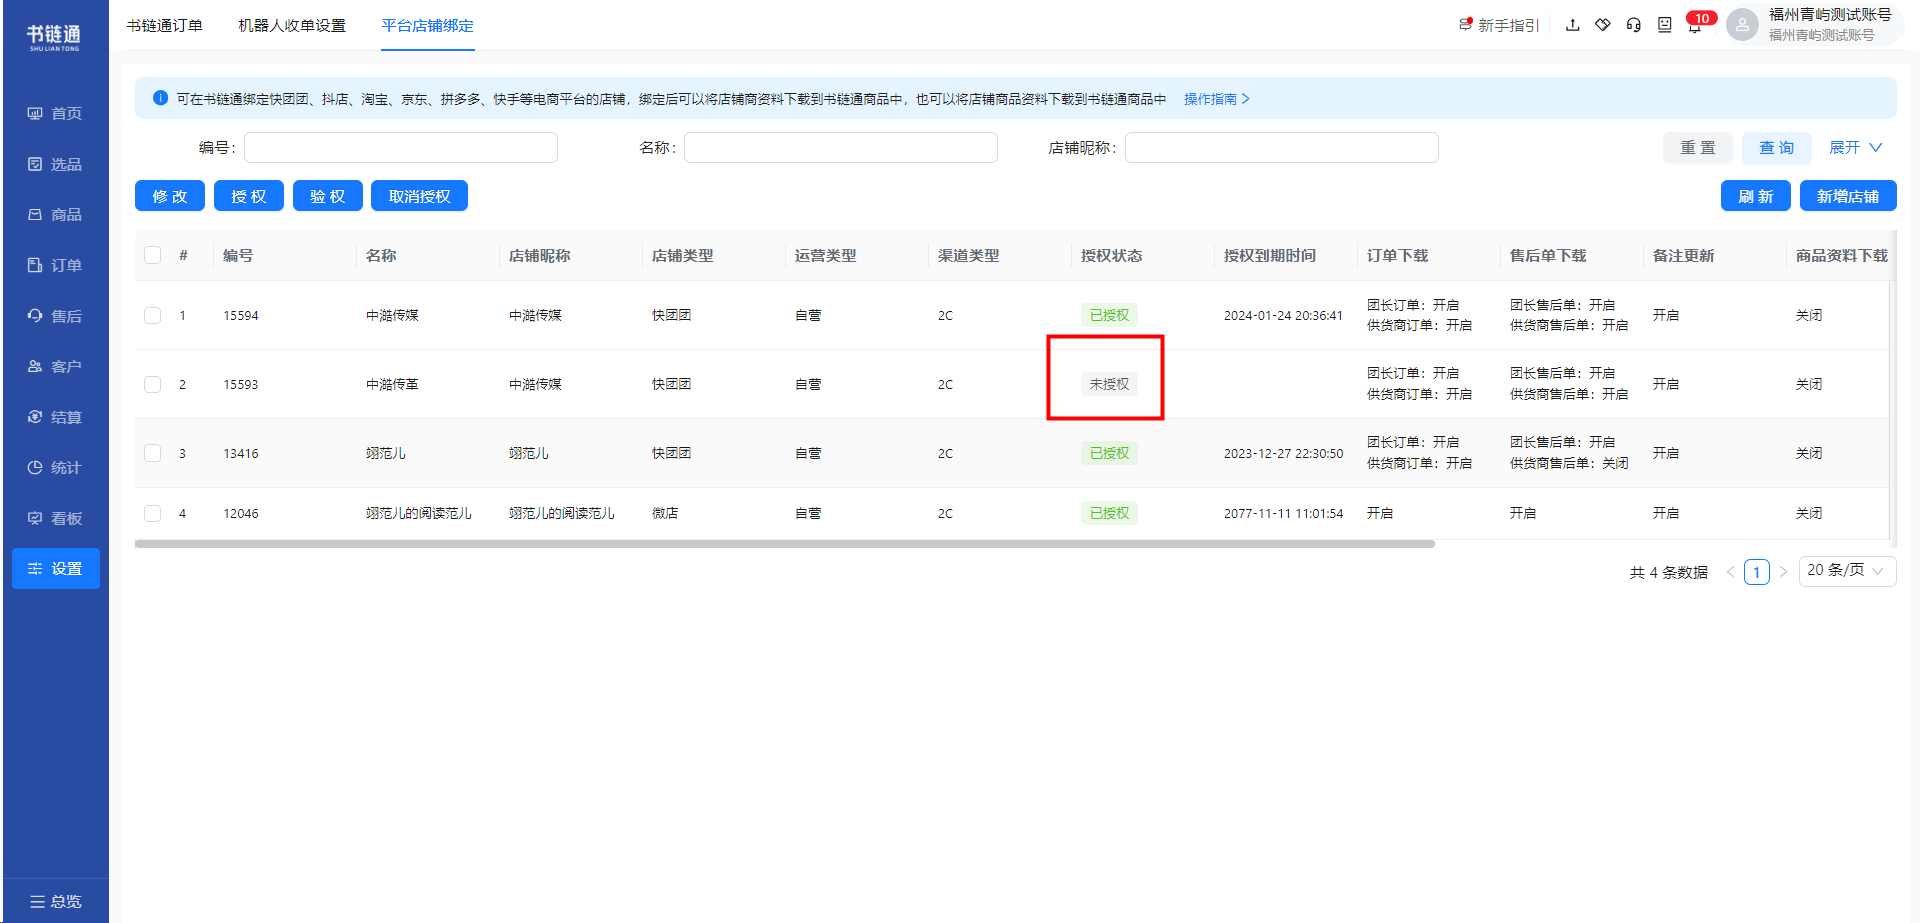Click the info icon in the blue notice banner
The image size is (1920, 923).
tap(160, 98)
